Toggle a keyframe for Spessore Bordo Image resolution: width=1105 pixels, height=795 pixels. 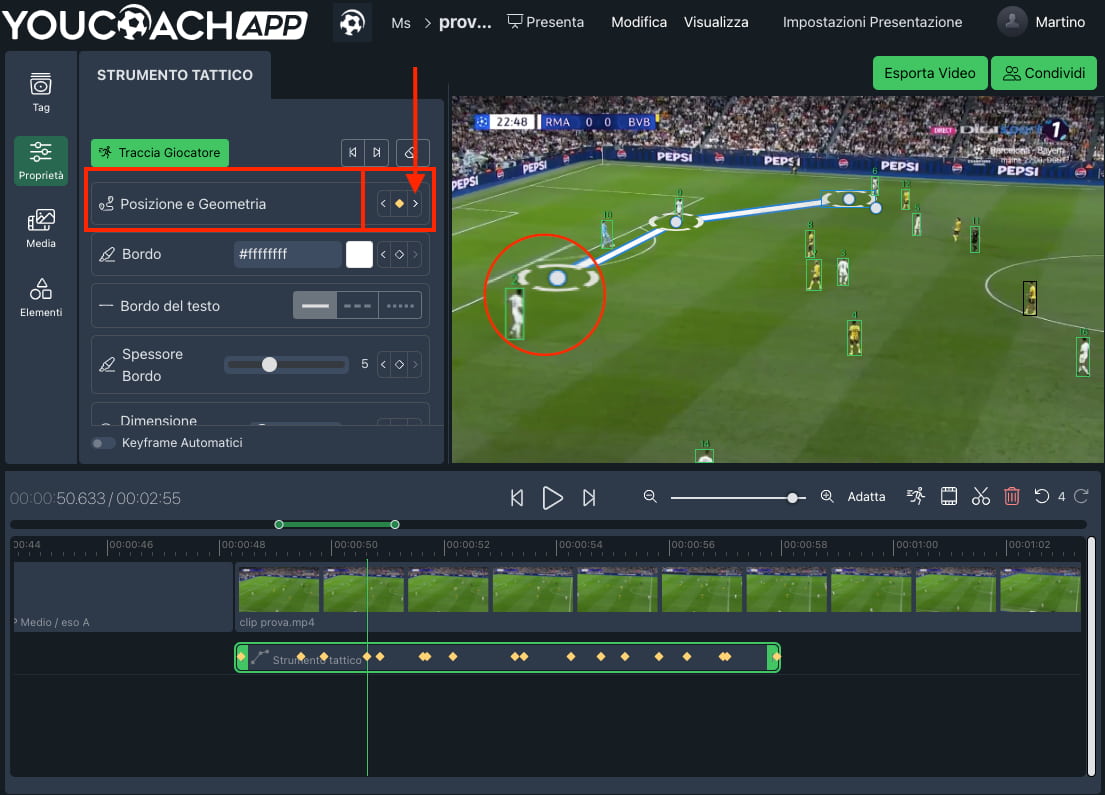click(399, 364)
